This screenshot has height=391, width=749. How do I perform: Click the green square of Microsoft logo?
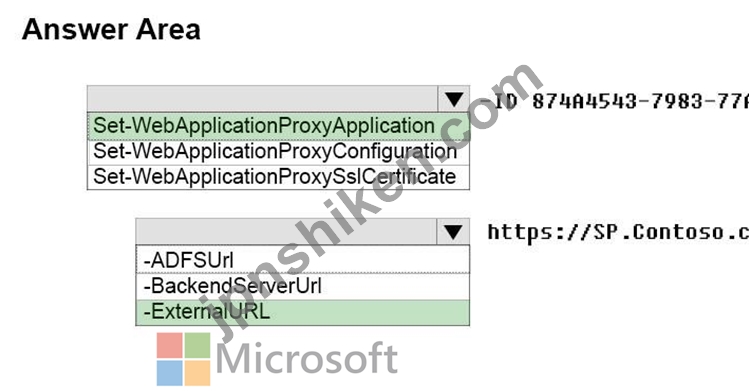tap(197, 345)
